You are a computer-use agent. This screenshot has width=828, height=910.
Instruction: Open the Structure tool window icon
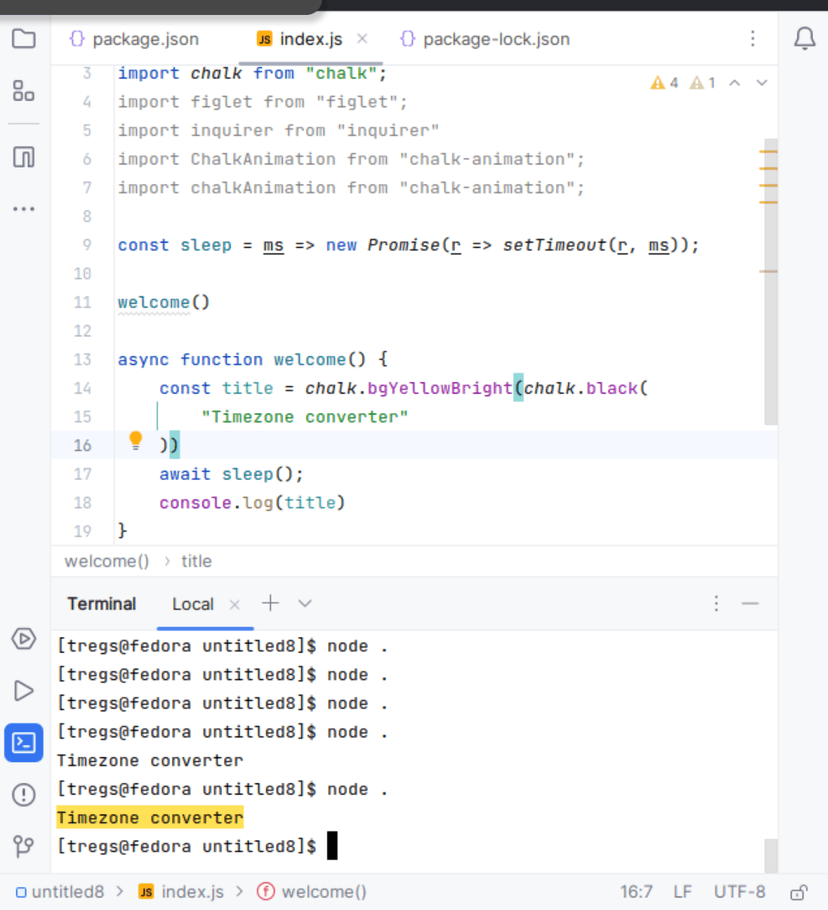[23, 92]
